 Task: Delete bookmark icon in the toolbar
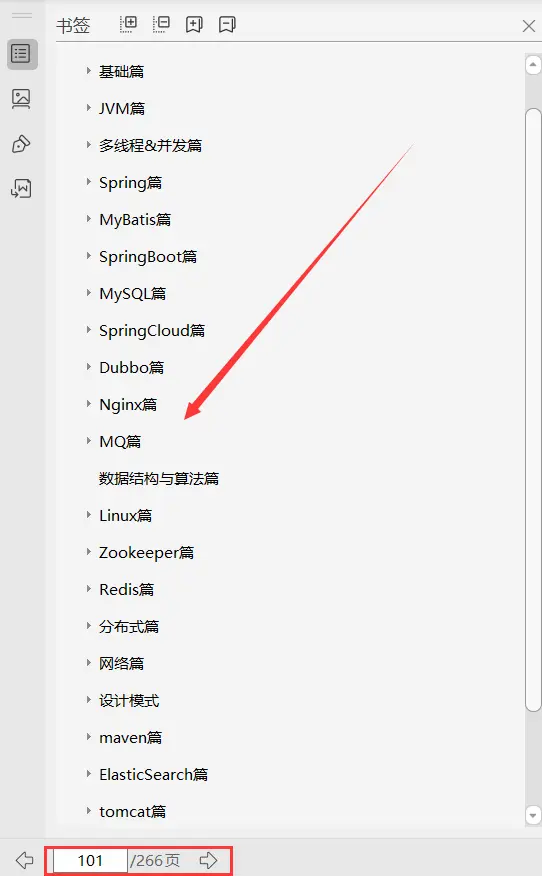(x=227, y=24)
